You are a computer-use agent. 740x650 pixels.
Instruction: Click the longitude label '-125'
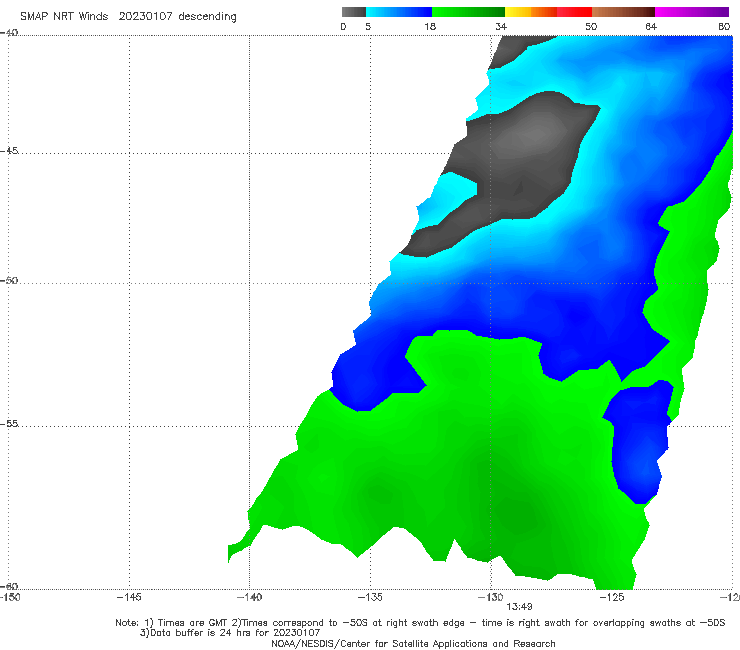[612, 597]
